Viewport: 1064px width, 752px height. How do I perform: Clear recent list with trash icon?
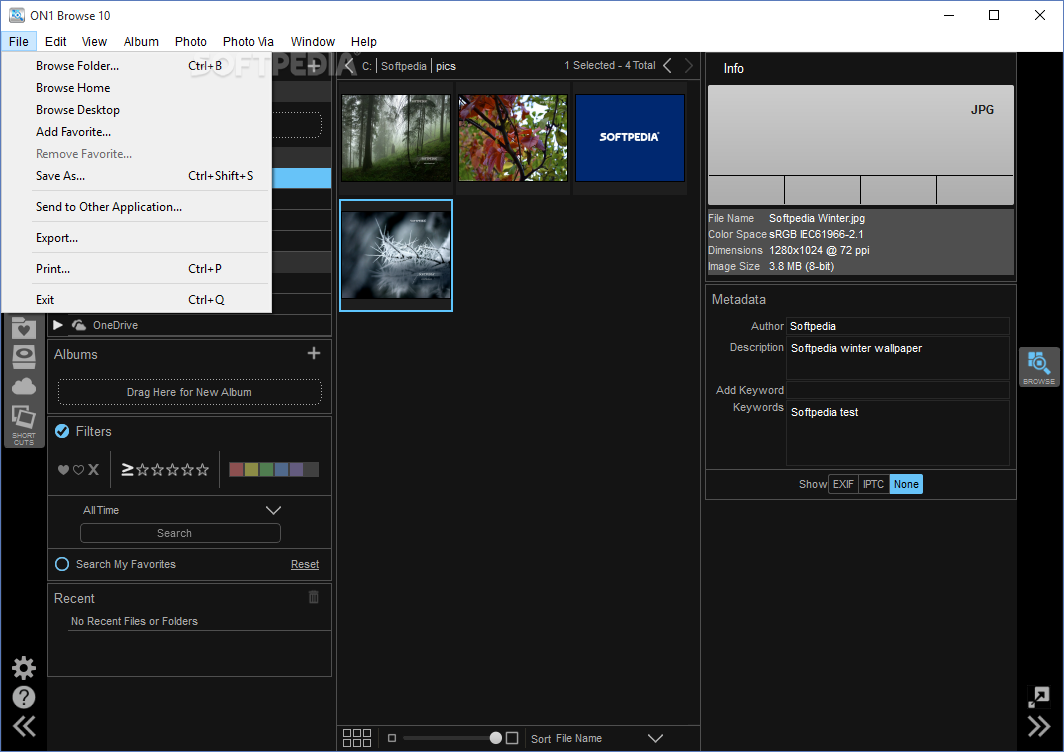coord(314,597)
